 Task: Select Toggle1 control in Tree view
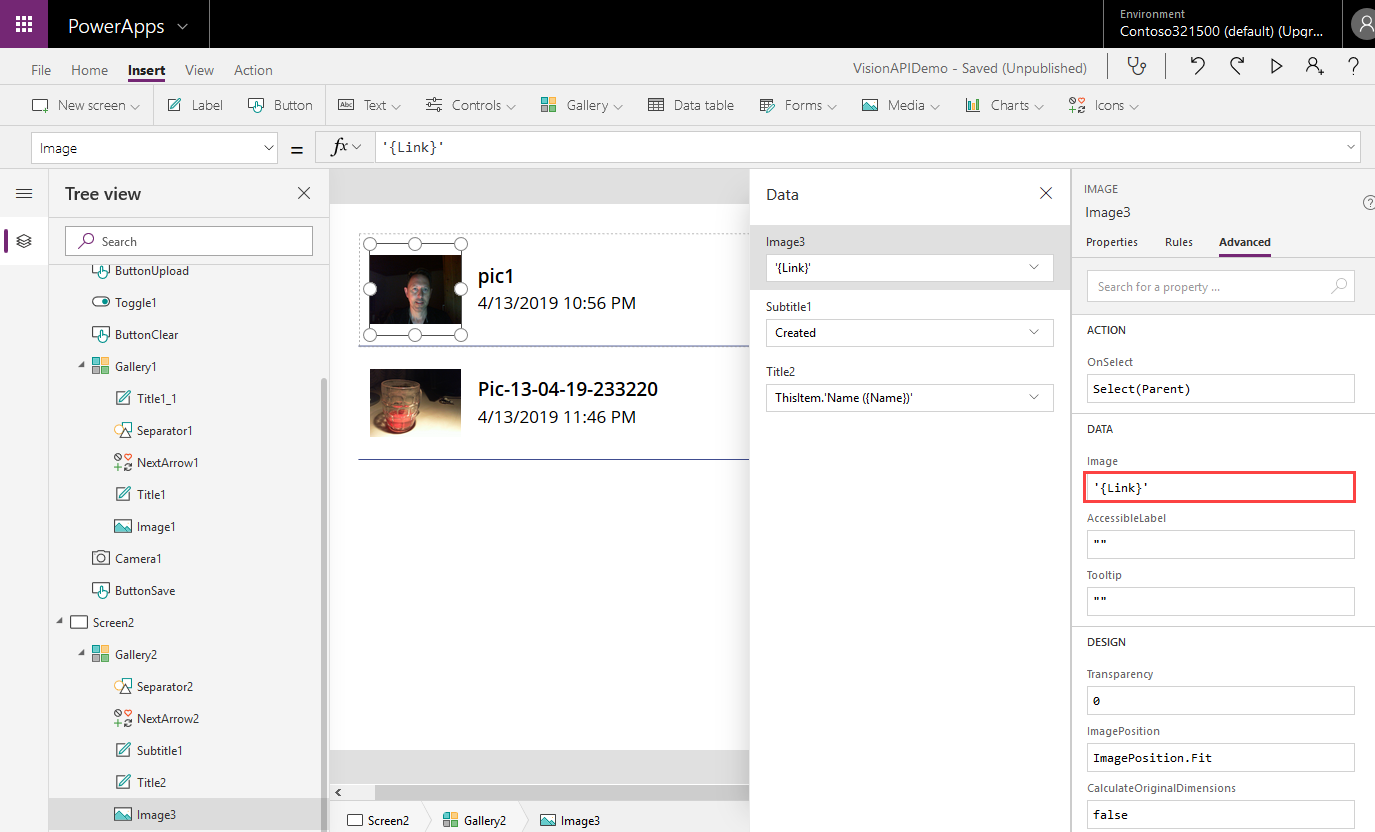click(x=136, y=303)
